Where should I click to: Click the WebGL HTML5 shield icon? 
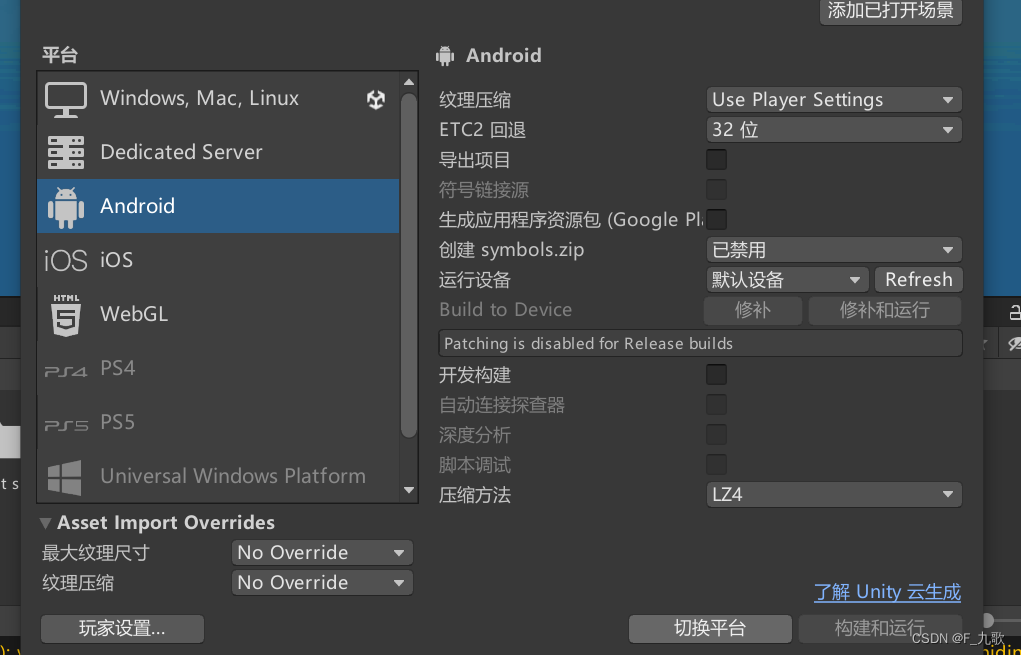coord(66,314)
